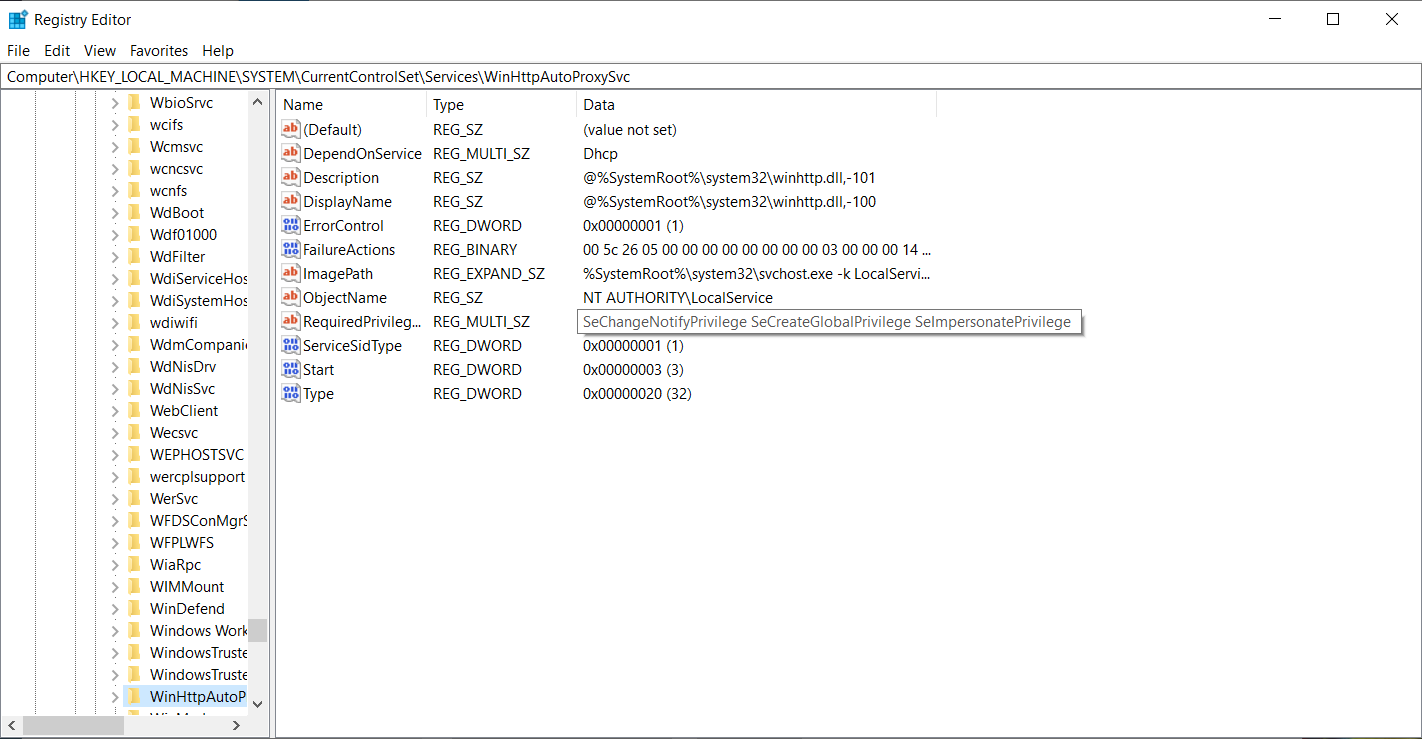The width and height of the screenshot is (1422, 739).
Task: Click the ServiceSidType DWORD icon
Action: 291,345
